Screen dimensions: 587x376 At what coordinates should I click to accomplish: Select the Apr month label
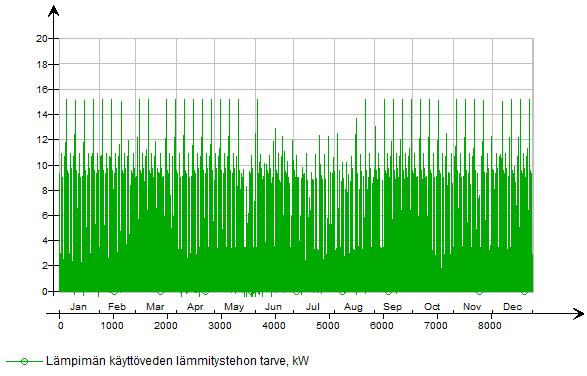click(195, 307)
